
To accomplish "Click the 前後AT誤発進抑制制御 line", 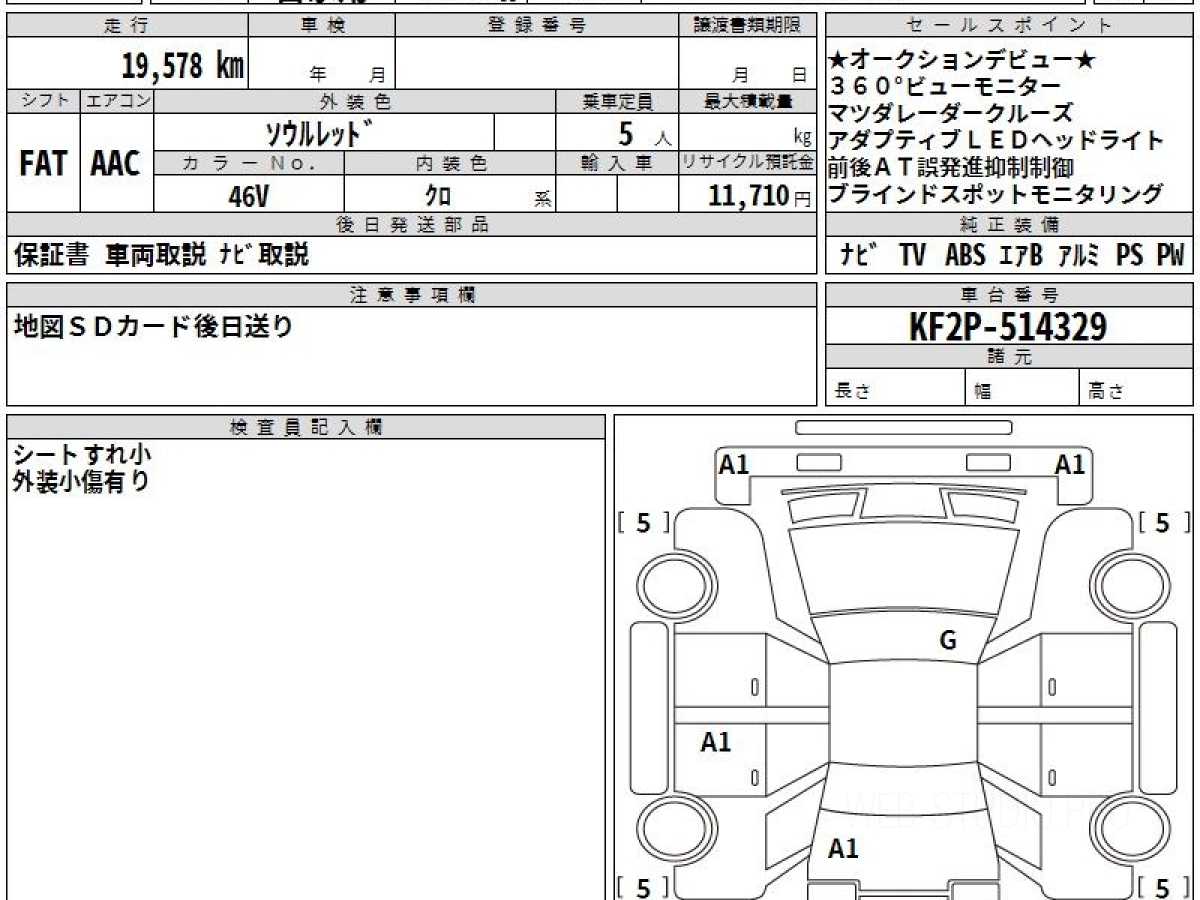I will click(x=951, y=167).
